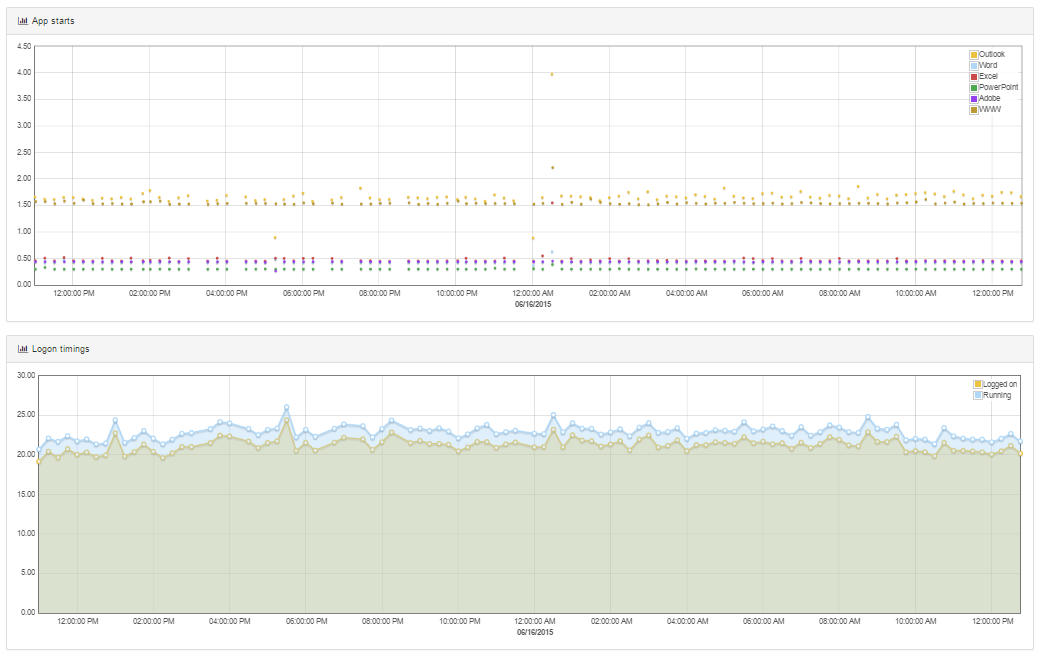Image resolution: width=1043 pixels, height=658 pixels.
Task: Select the Excel legend label
Action: [x=988, y=77]
